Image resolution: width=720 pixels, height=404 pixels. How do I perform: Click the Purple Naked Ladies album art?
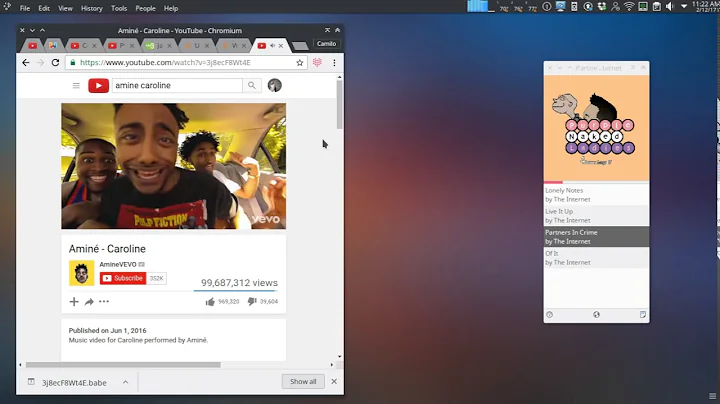(x=596, y=128)
